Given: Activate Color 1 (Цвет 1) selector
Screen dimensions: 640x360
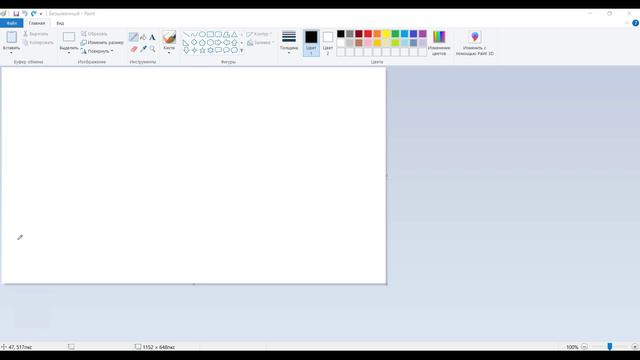Looking at the screenshot, I should (311, 42).
